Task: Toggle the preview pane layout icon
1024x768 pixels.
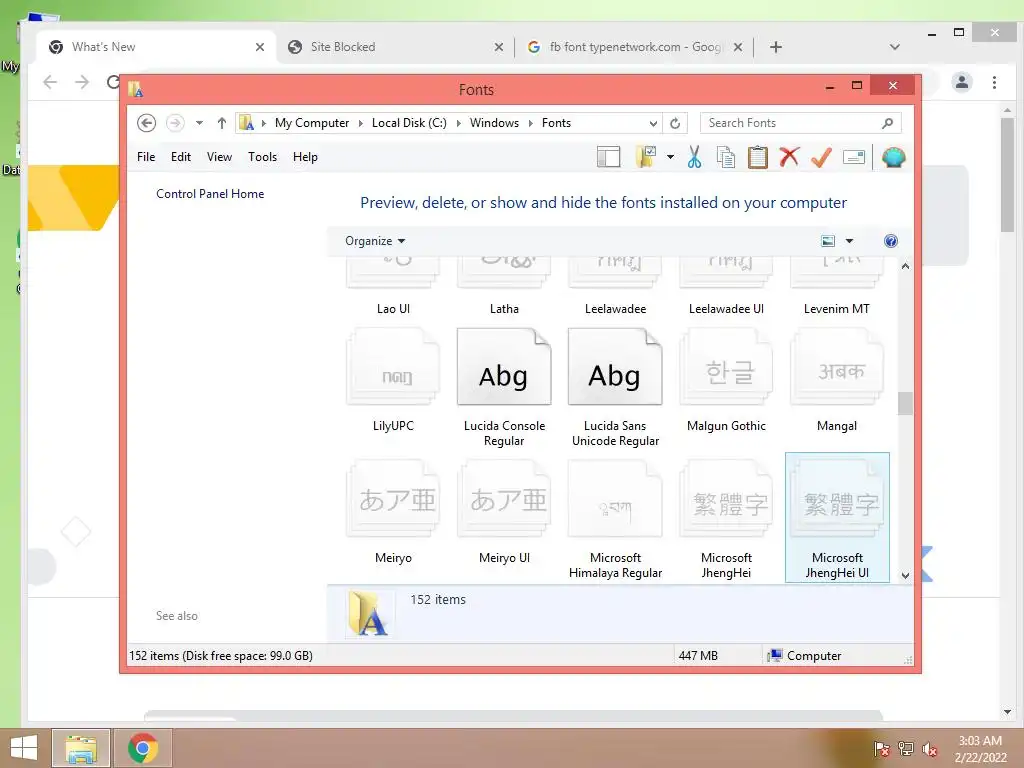Action: 608,157
